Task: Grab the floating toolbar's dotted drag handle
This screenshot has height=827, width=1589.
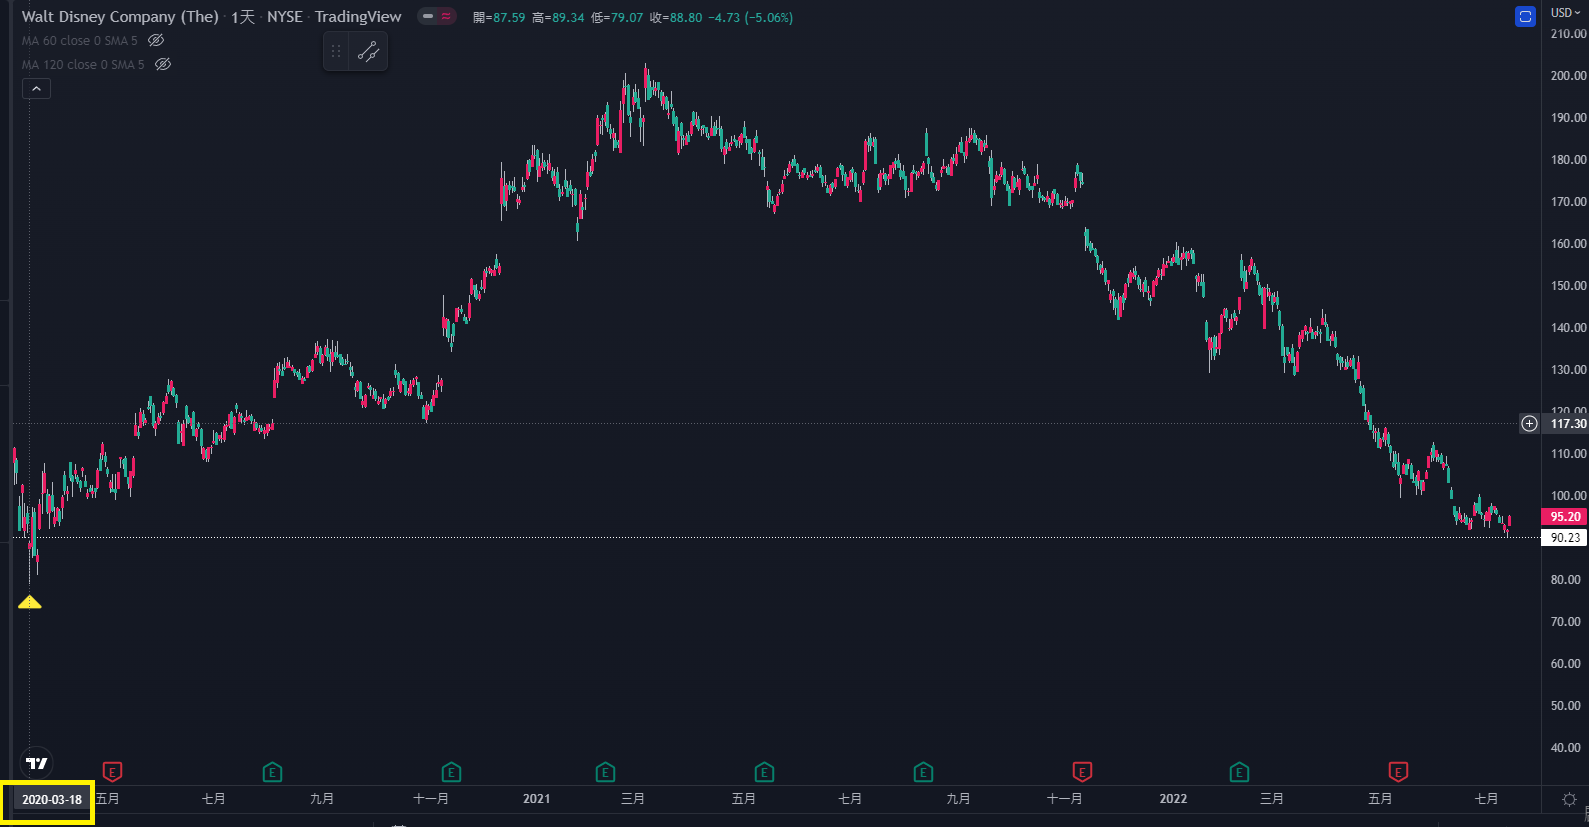Action: tap(336, 51)
